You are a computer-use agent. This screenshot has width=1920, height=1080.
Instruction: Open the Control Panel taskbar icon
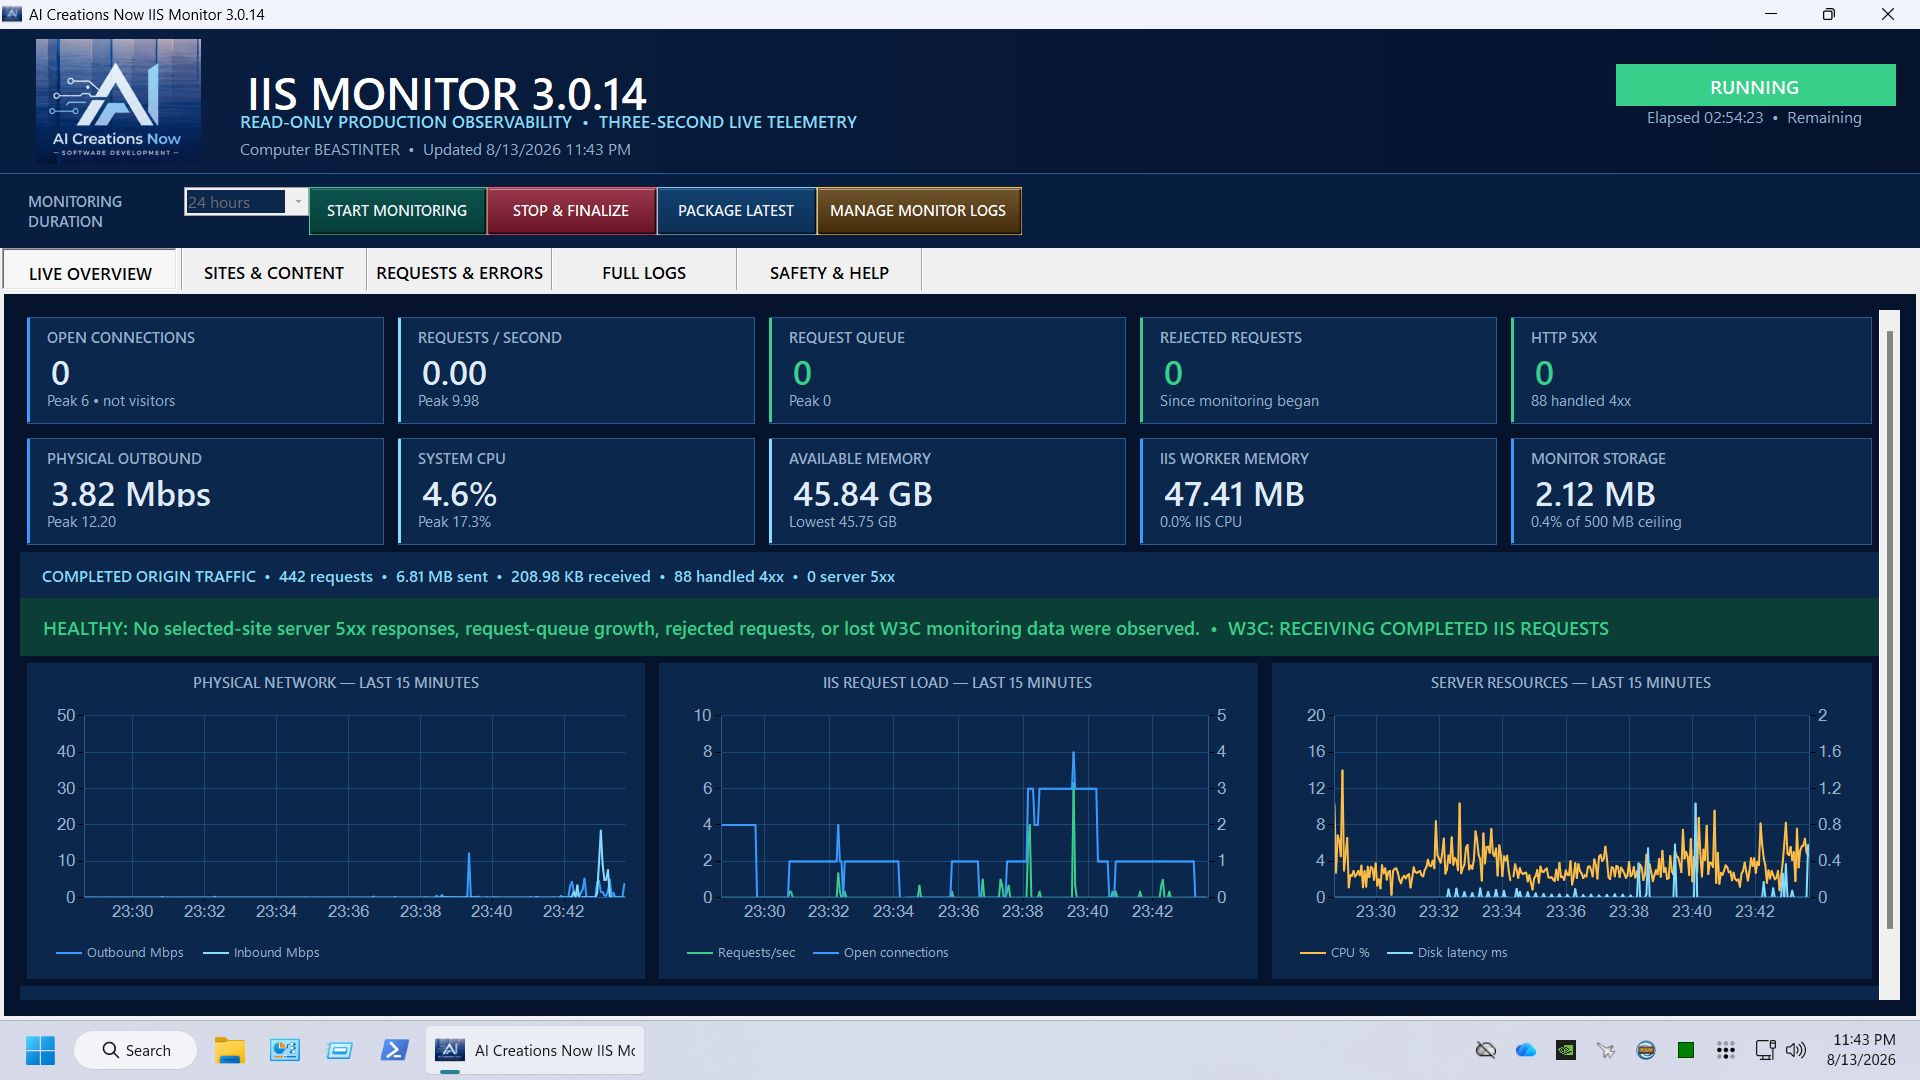click(x=285, y=1050)
